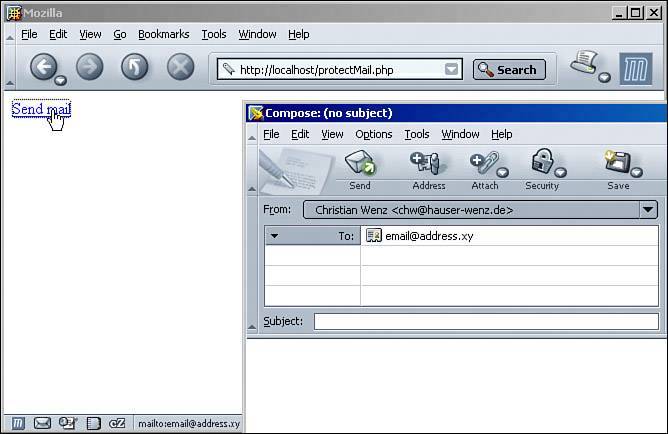This screenshot has width=668, height=434.
Task: Open Mail from the envelope status bar icon
Action: (x=42, y=423)
